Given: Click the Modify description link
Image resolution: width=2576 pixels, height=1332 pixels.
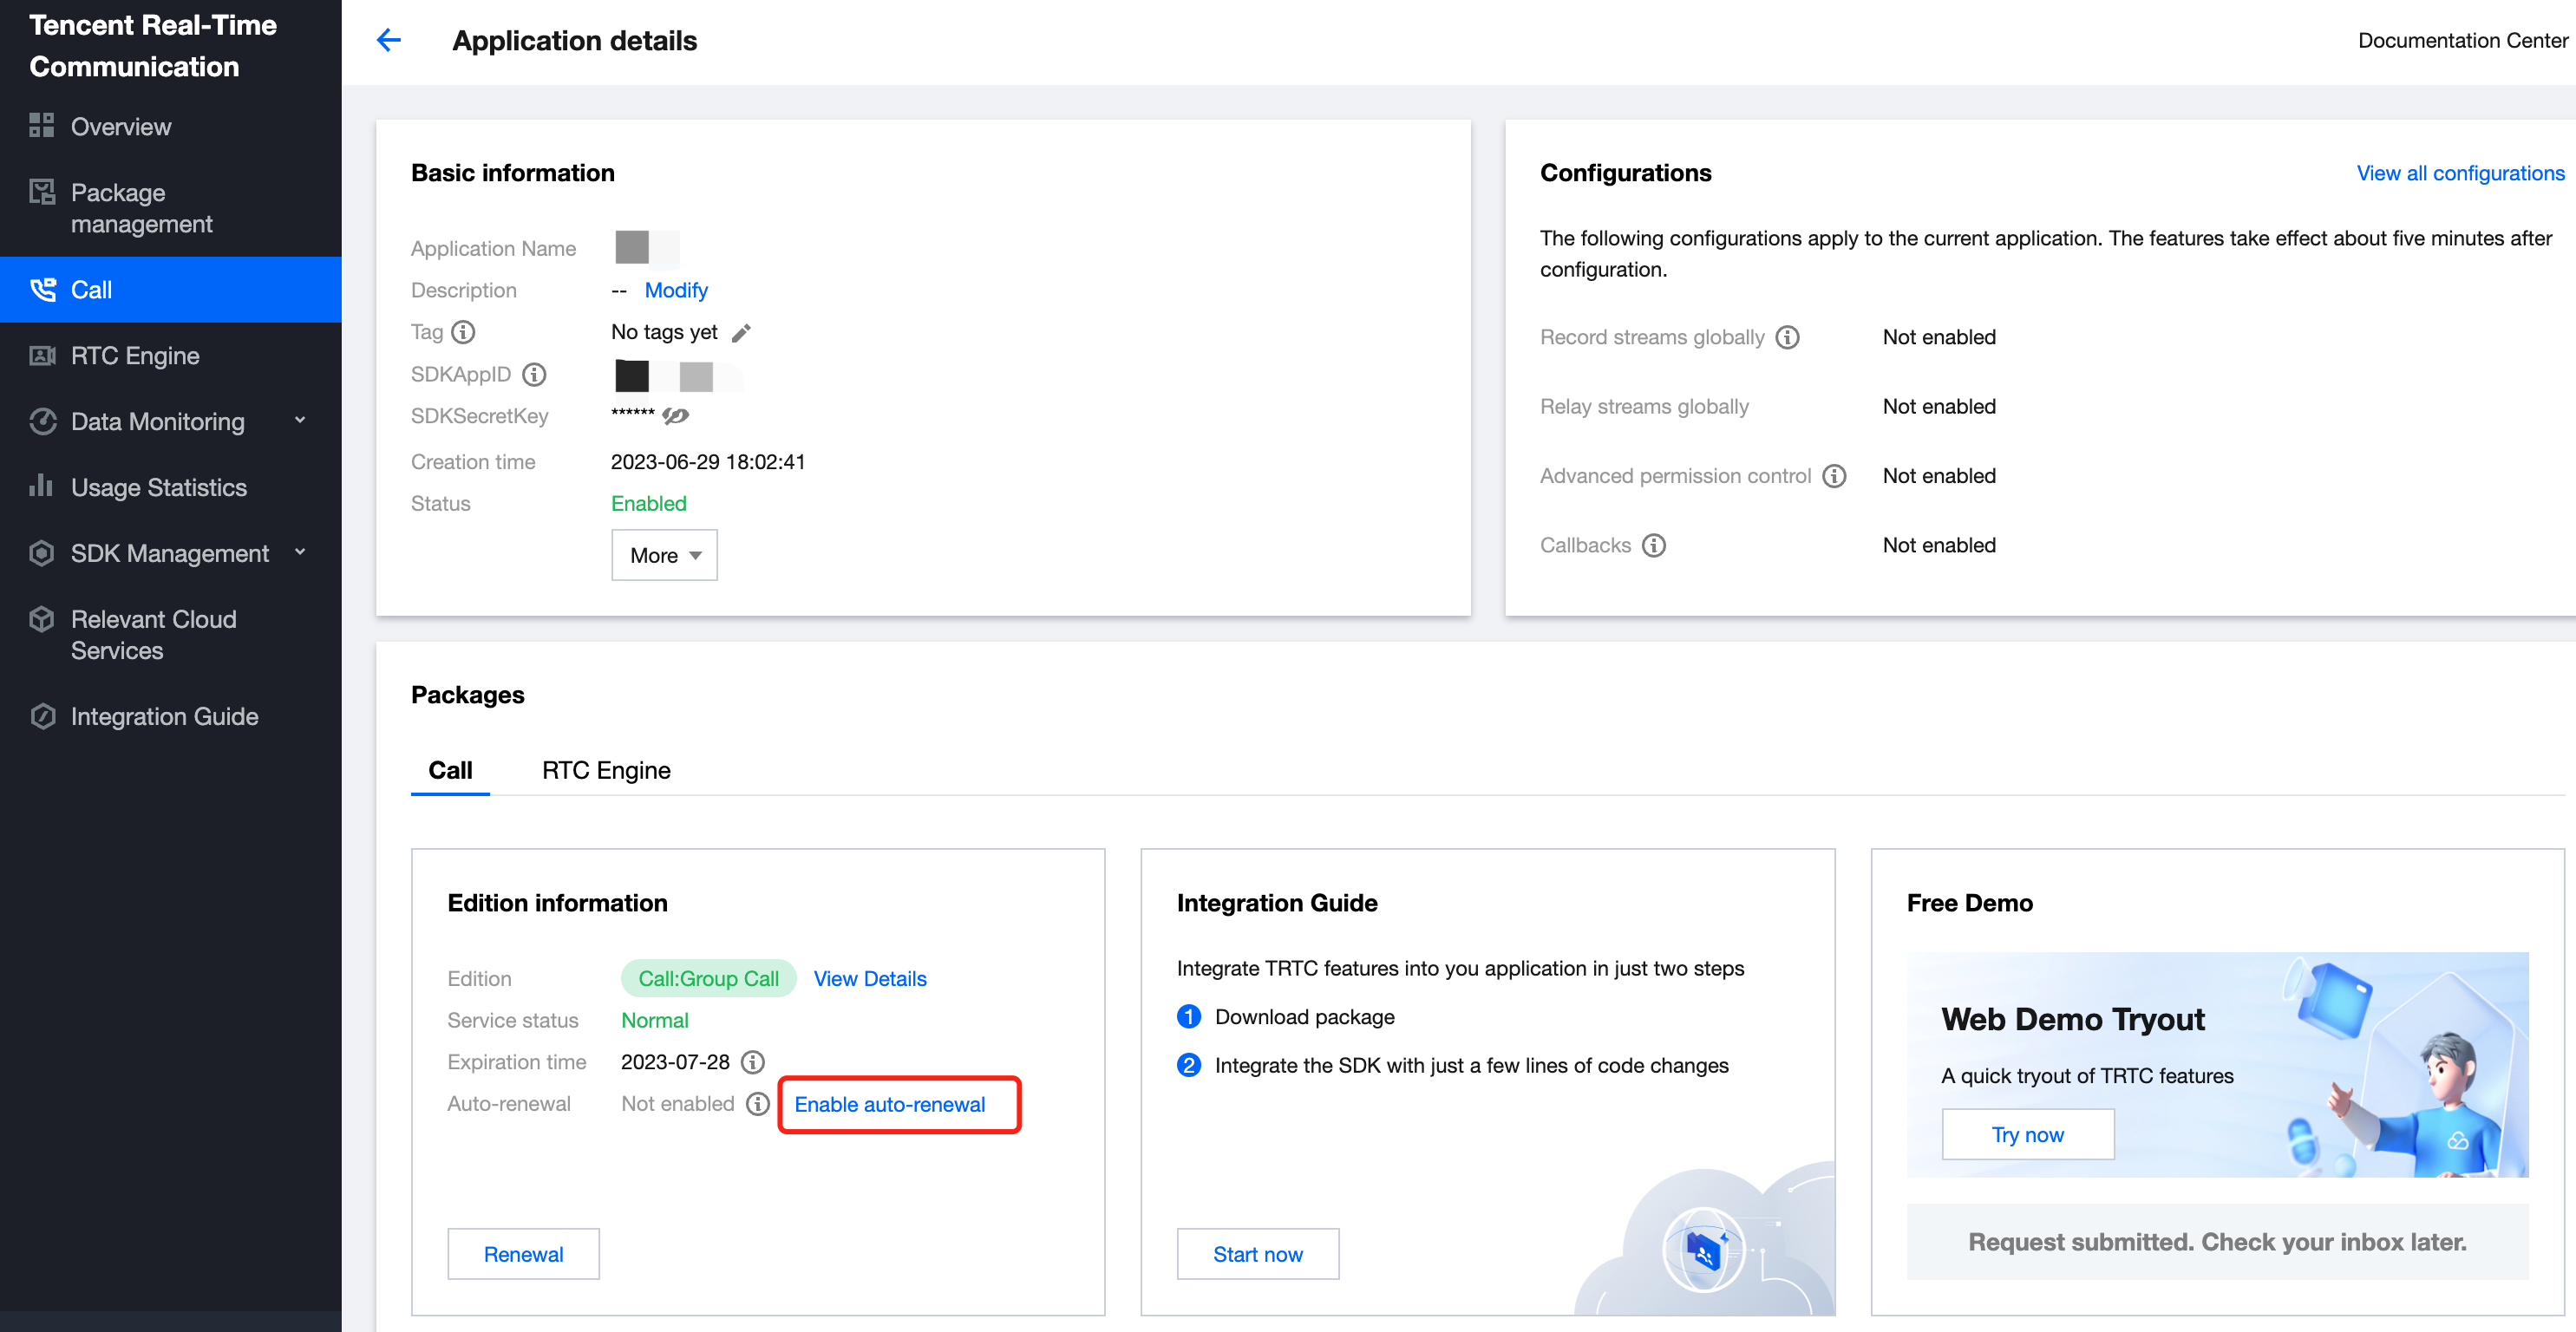Looking at the screenshot, I should coord(676,290).
